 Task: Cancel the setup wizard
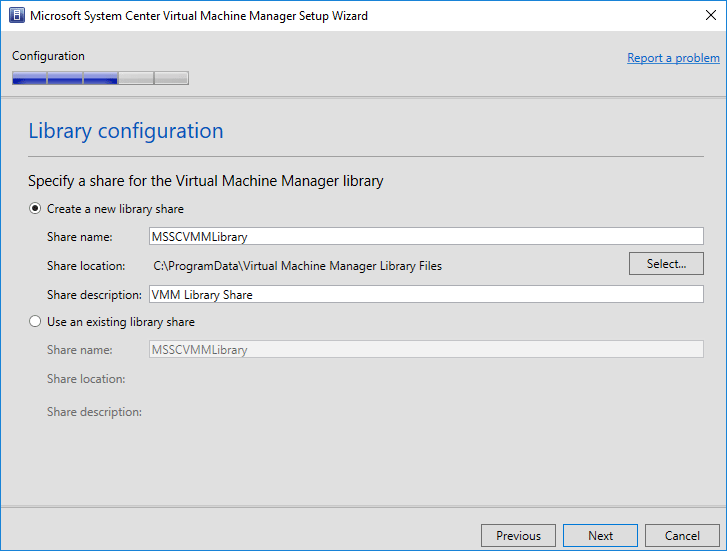coord(682,535)
